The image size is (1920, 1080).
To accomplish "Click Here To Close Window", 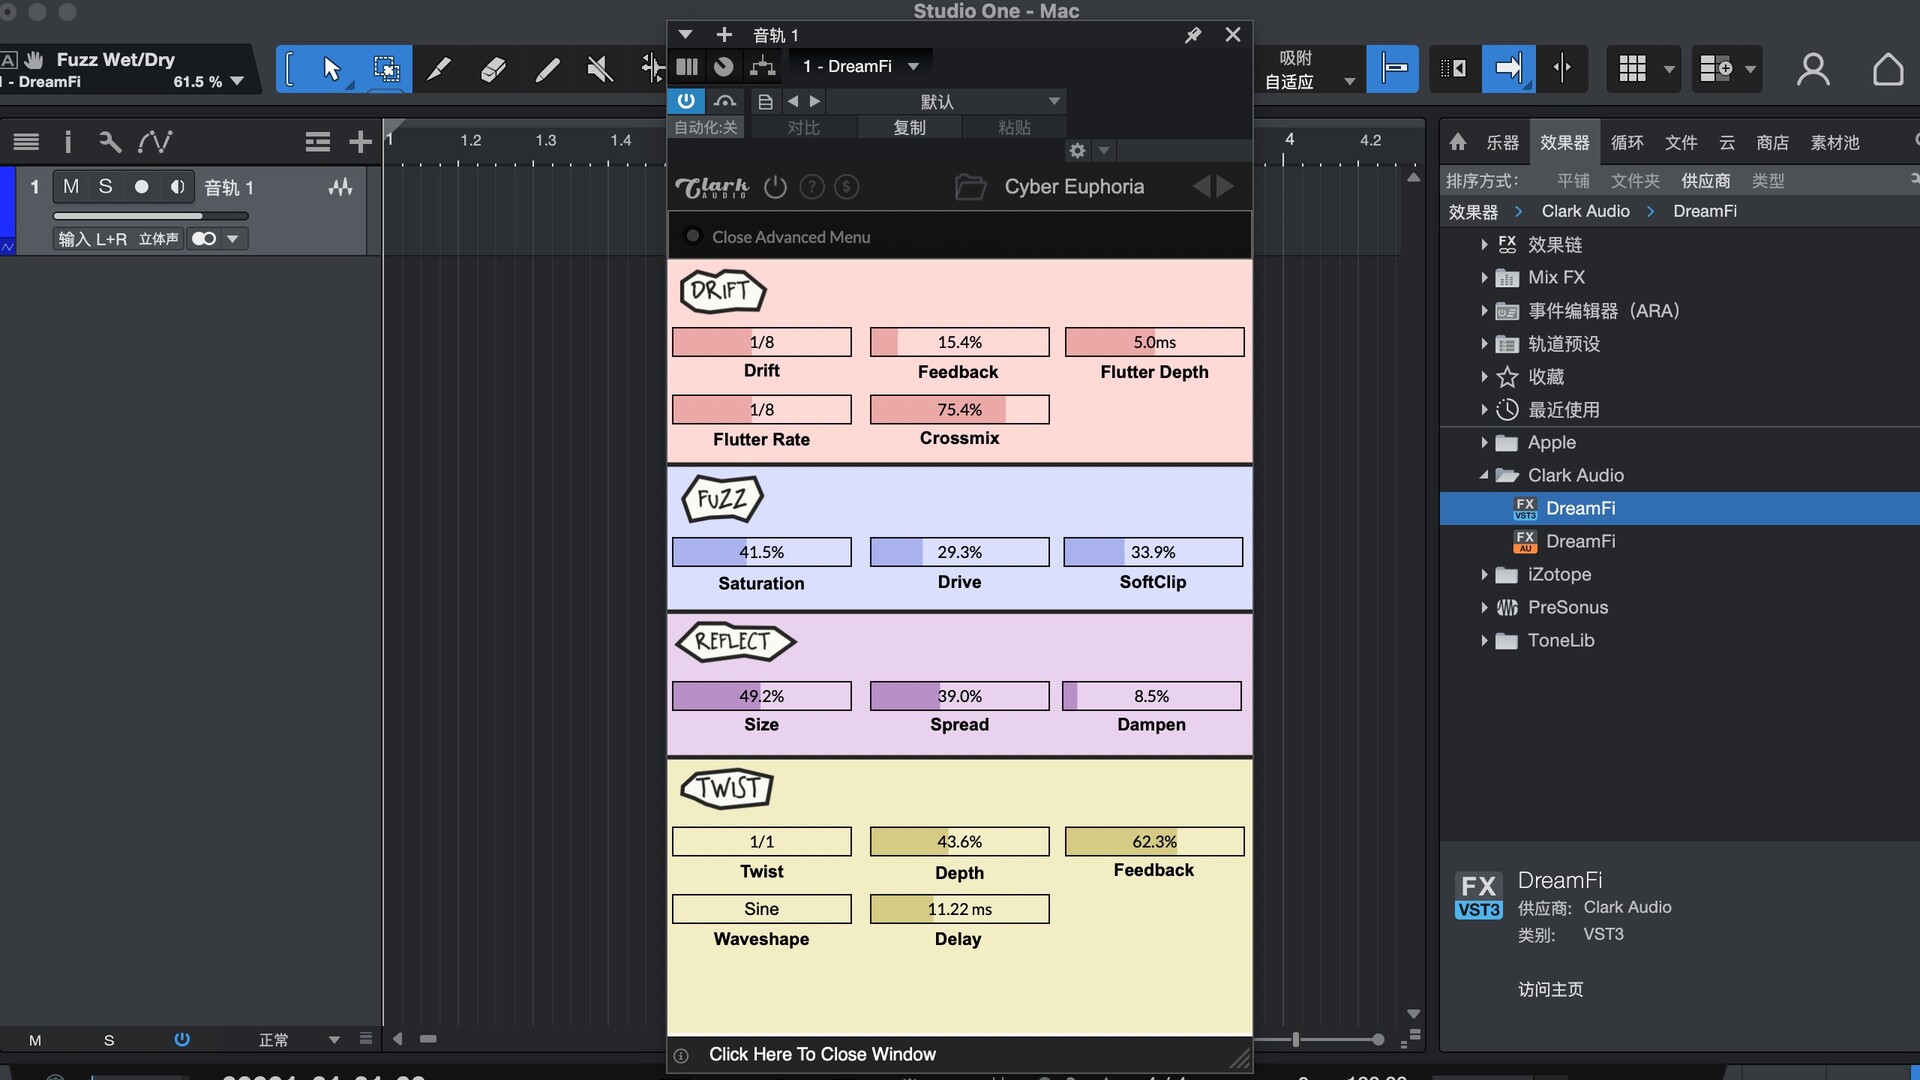I will click(822, 1054).
